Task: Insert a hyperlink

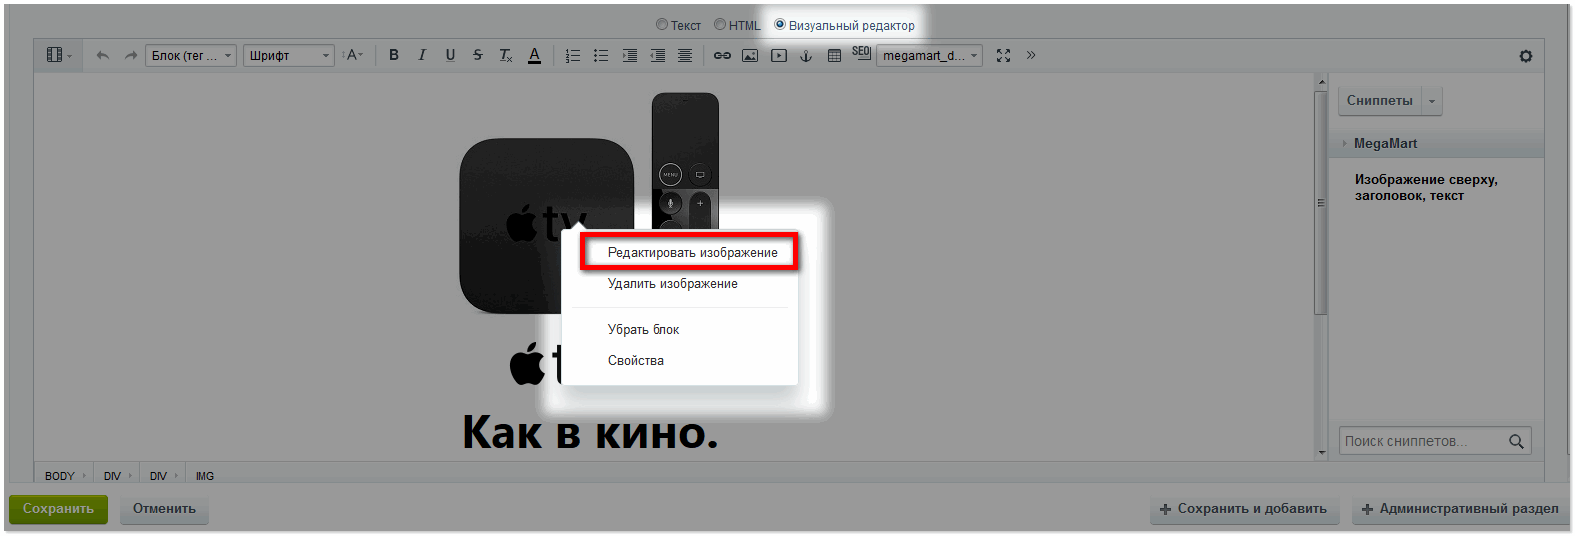Action: pos(722,55)
